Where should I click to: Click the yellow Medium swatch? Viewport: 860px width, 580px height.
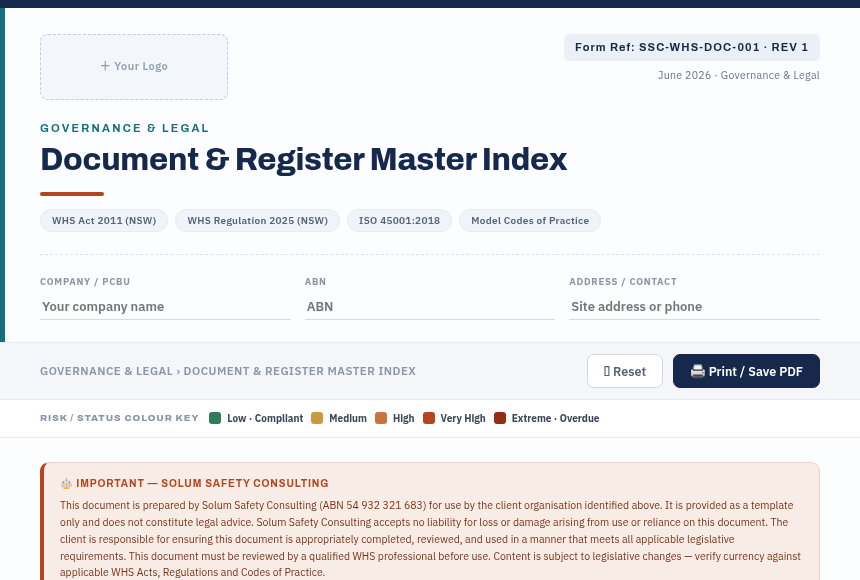pyautogui.click(x=317, y=418)
